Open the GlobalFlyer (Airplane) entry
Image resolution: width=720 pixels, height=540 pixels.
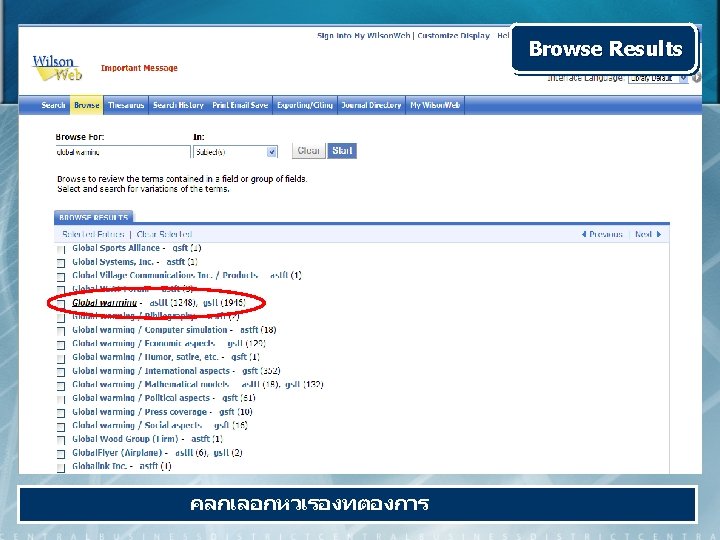pos(117,452)
